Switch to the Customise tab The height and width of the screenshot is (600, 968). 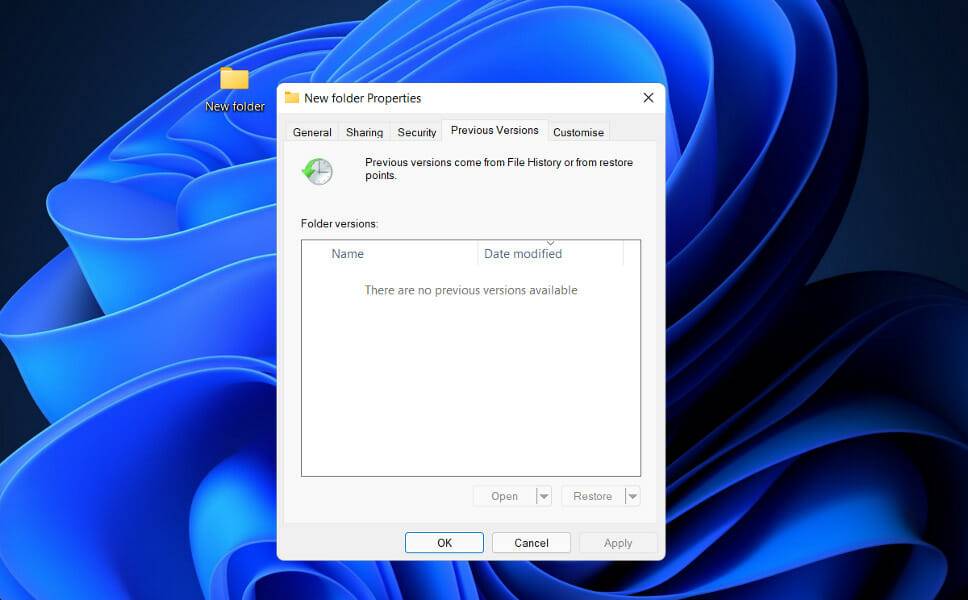578,131
